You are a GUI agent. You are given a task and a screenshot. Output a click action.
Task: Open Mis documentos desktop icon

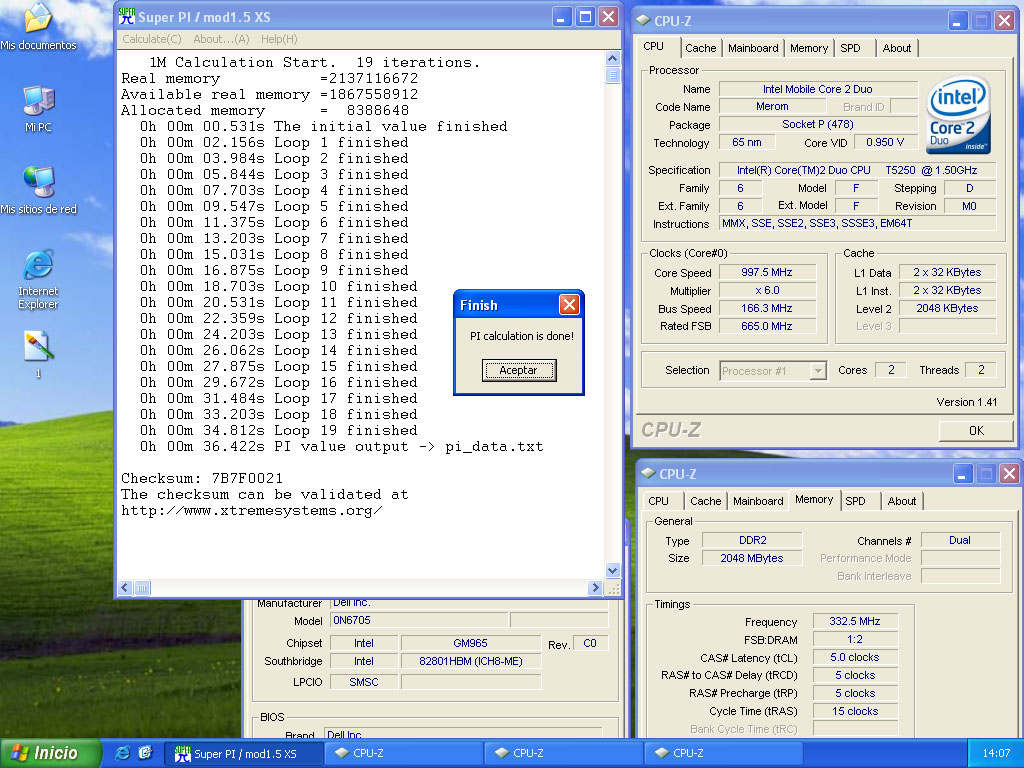(x=38, y=26)
